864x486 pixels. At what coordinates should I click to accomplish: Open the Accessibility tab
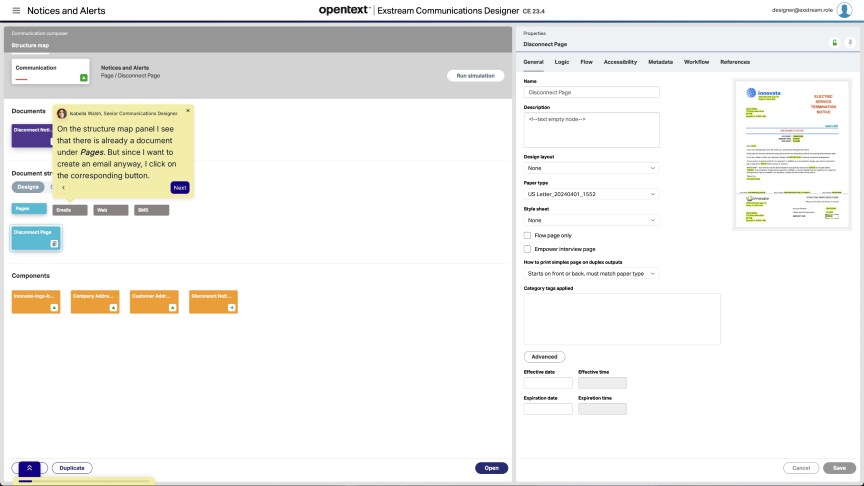[x=620, y=62]
